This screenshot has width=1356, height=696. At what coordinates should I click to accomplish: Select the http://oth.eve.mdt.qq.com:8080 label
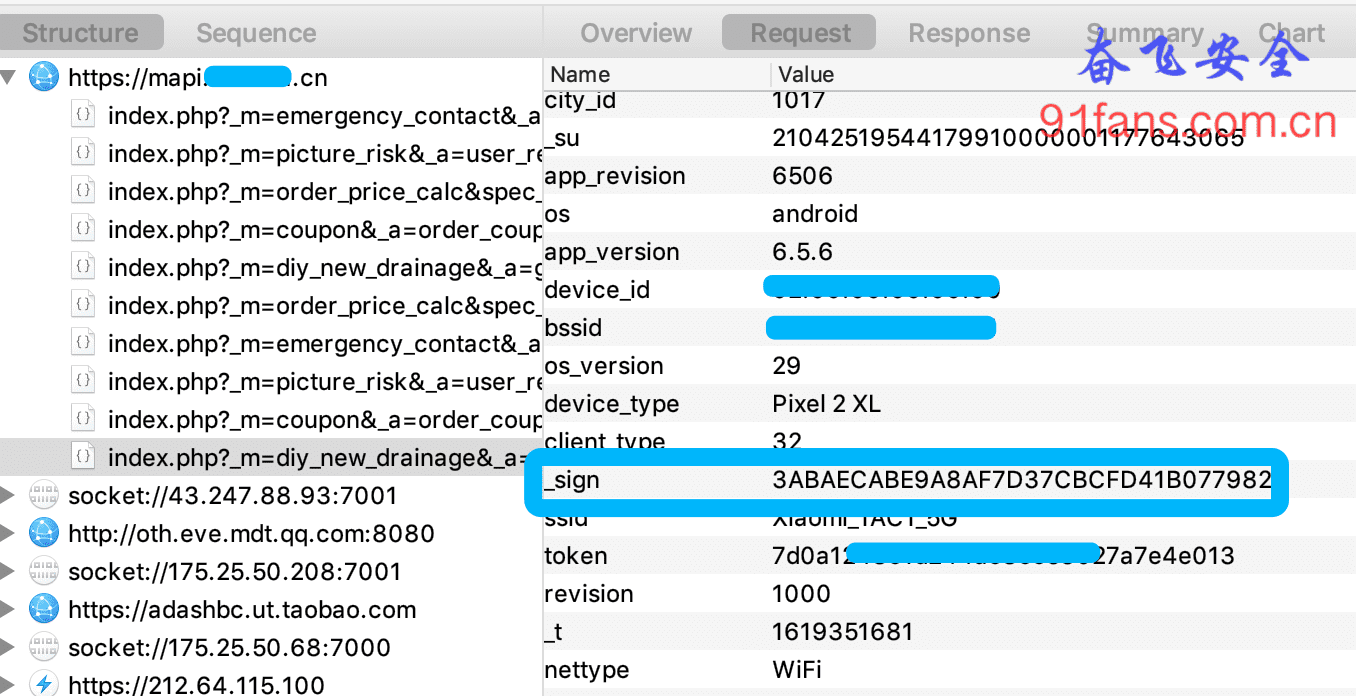click(251, 533)
